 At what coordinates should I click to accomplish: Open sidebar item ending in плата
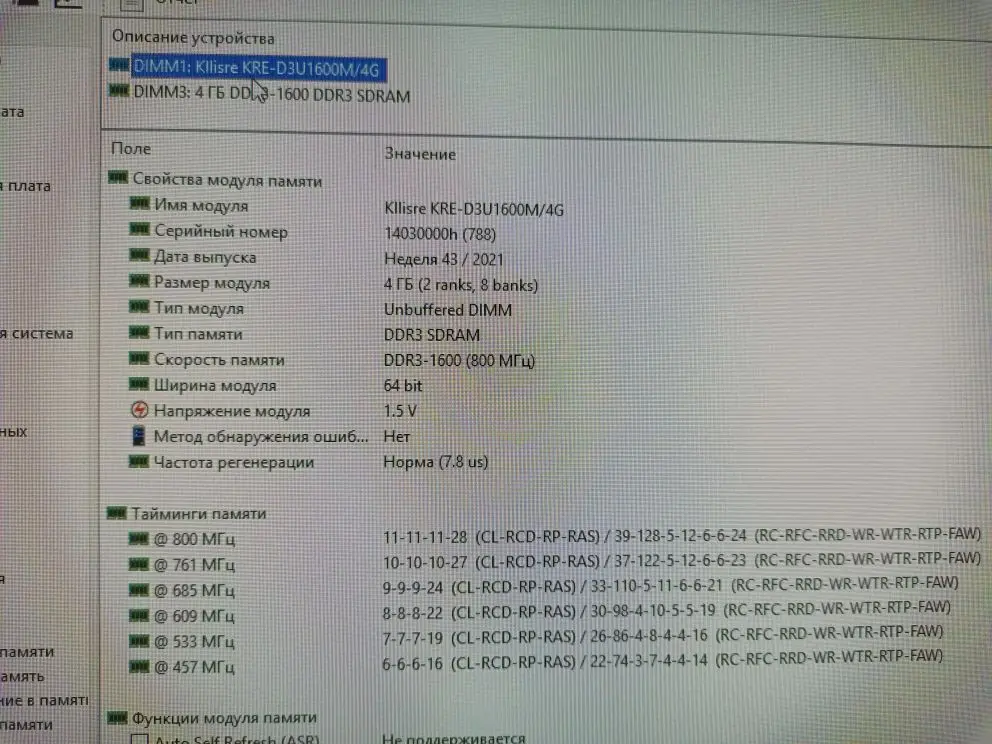pyautogui.click(x=25, y=186)
